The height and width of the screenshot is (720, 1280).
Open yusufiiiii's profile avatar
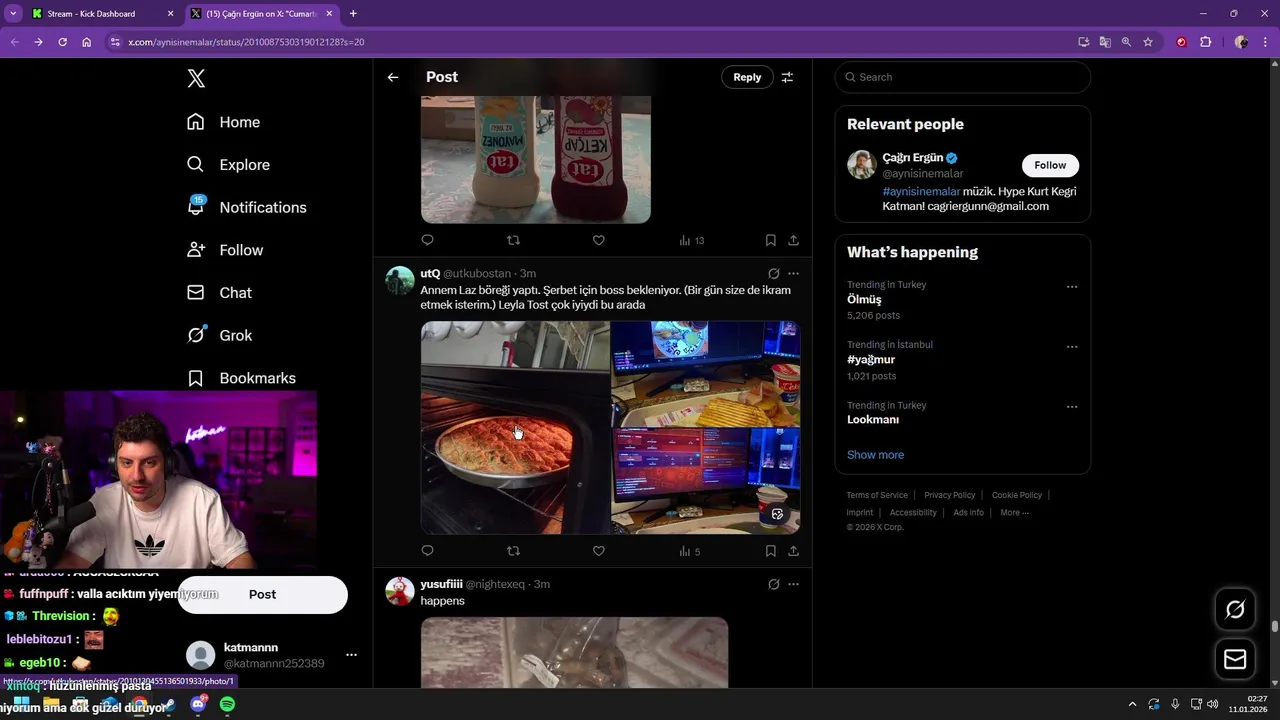400,591
